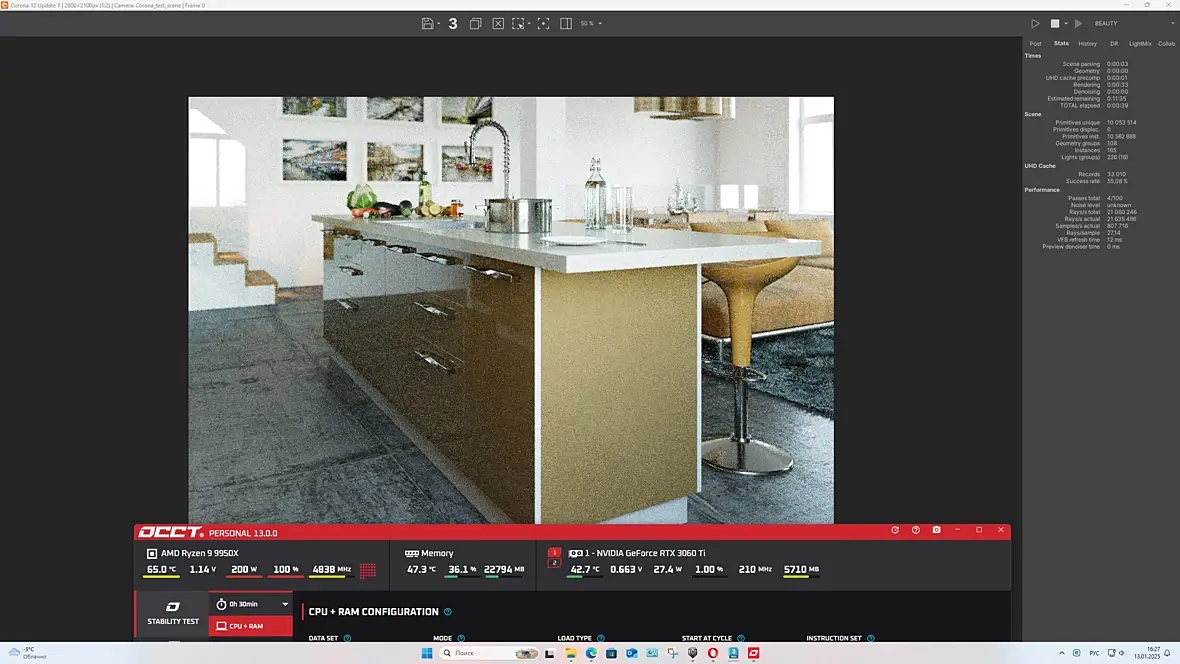Screen dimensions: 1180x664
Task: Click the clear framebuffer X icon
Action: click(x=498, y=23)
